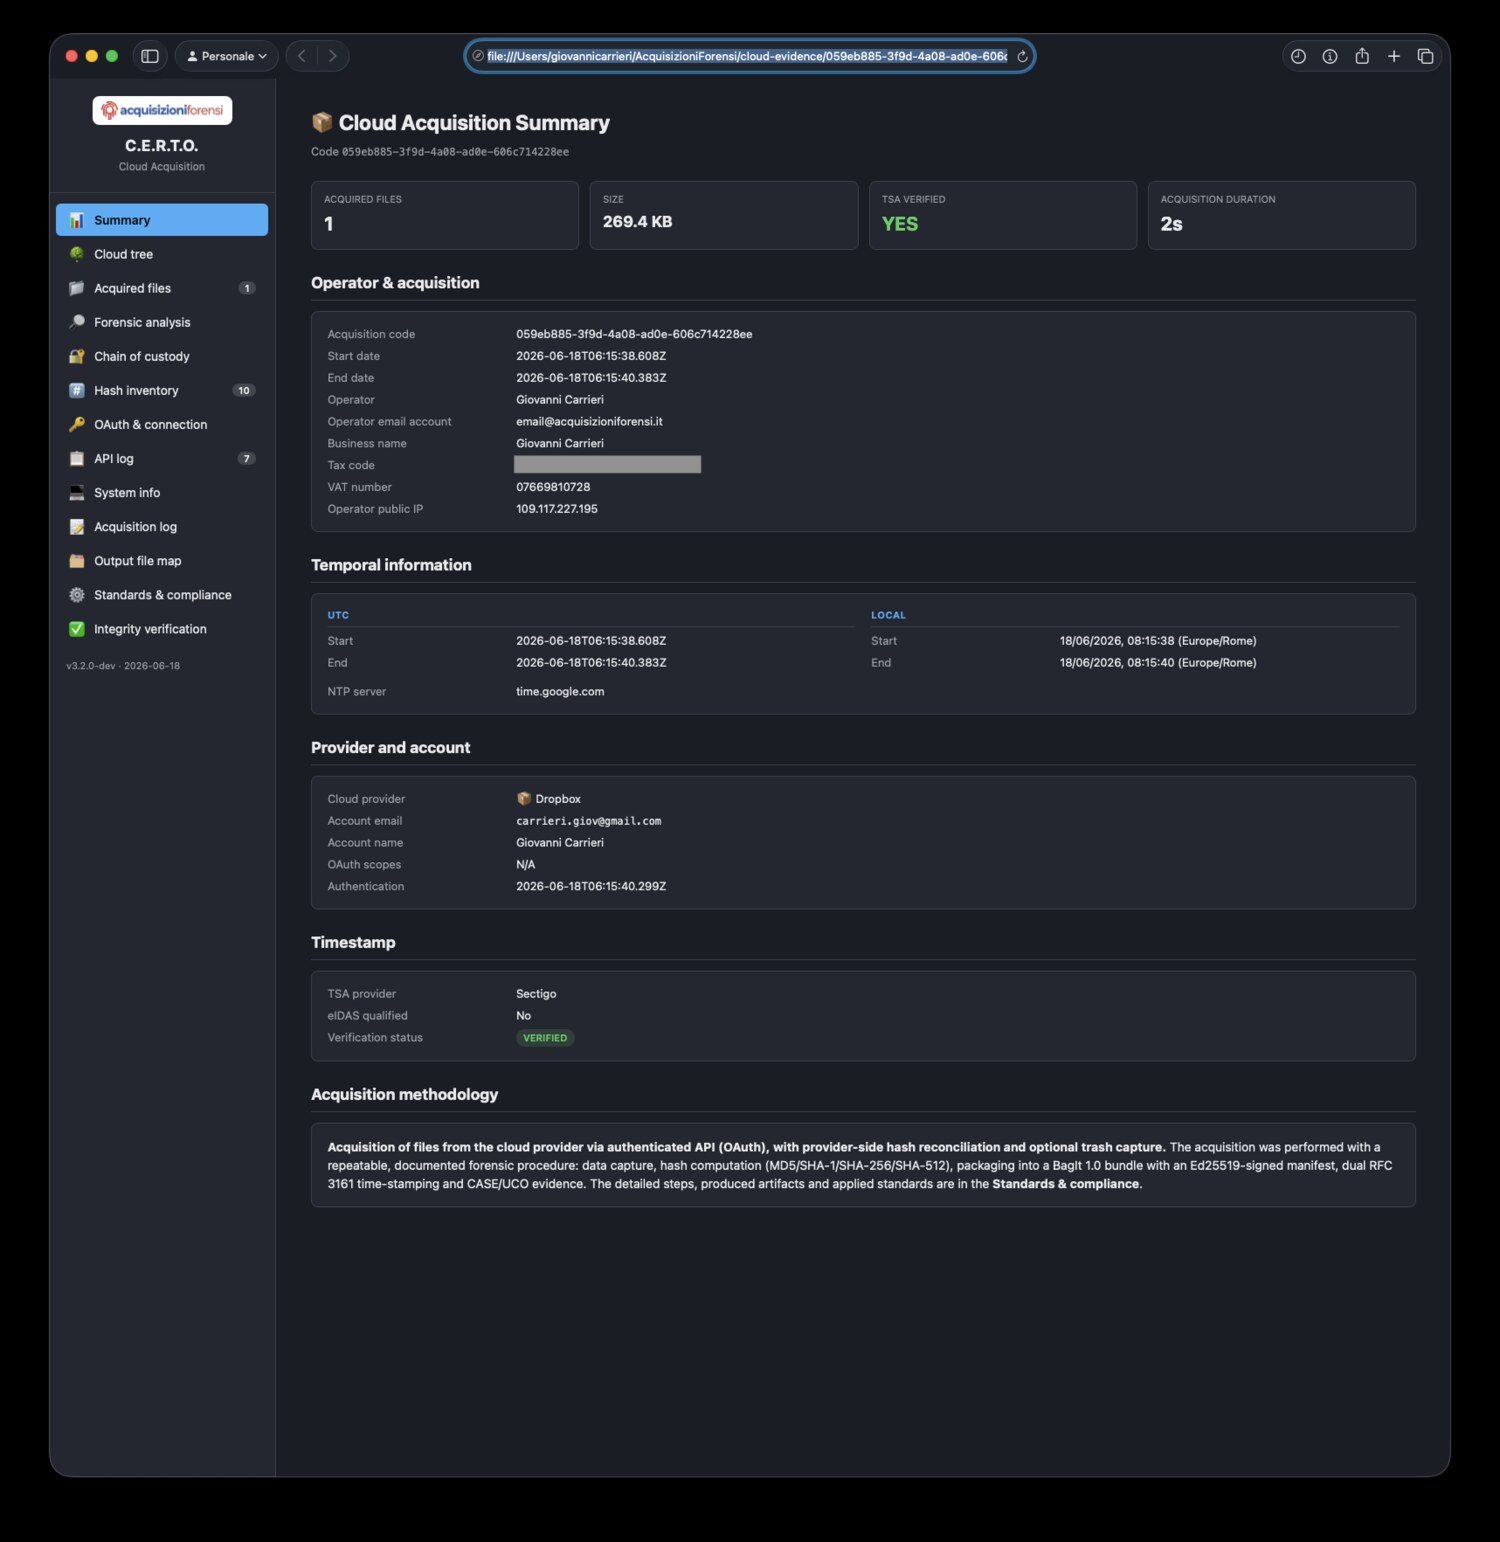Image resolution: width=1500 pixels, height=1542 pixels.
Task: Click the redacted Tax code field
Action: (x=607, y=465)
